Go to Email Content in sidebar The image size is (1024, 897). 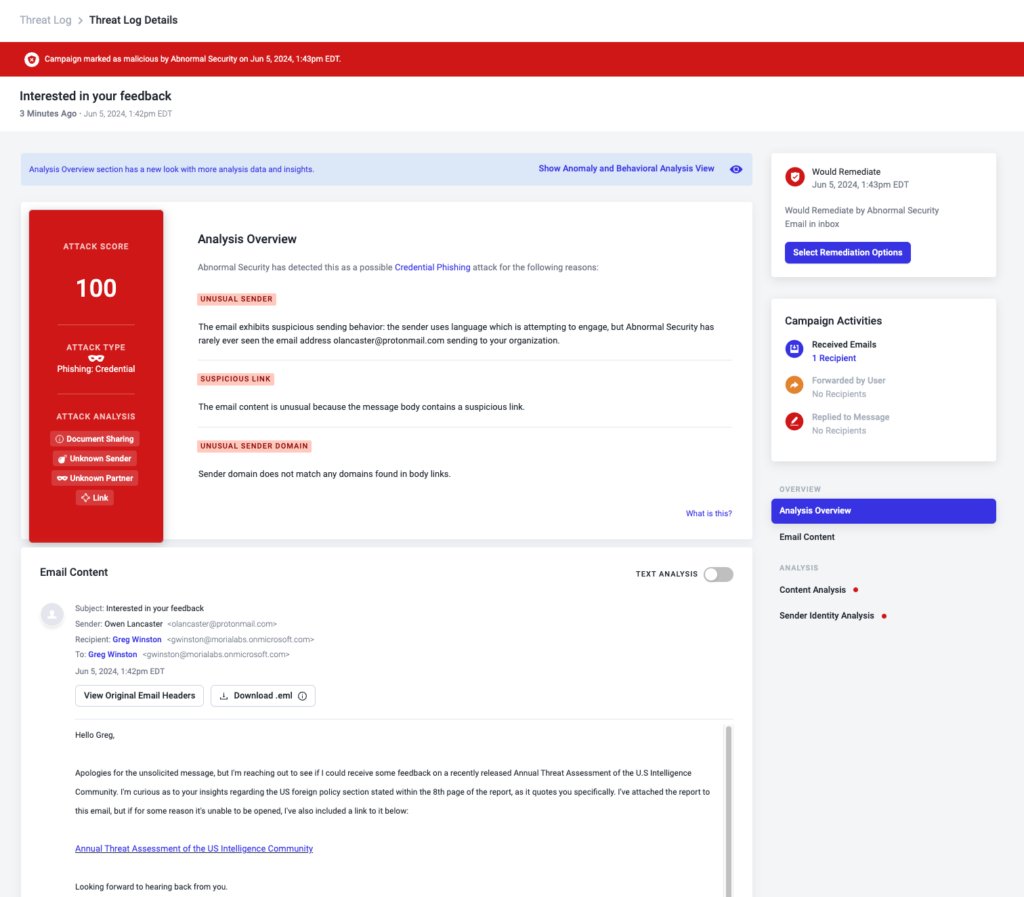coord(807,537)
